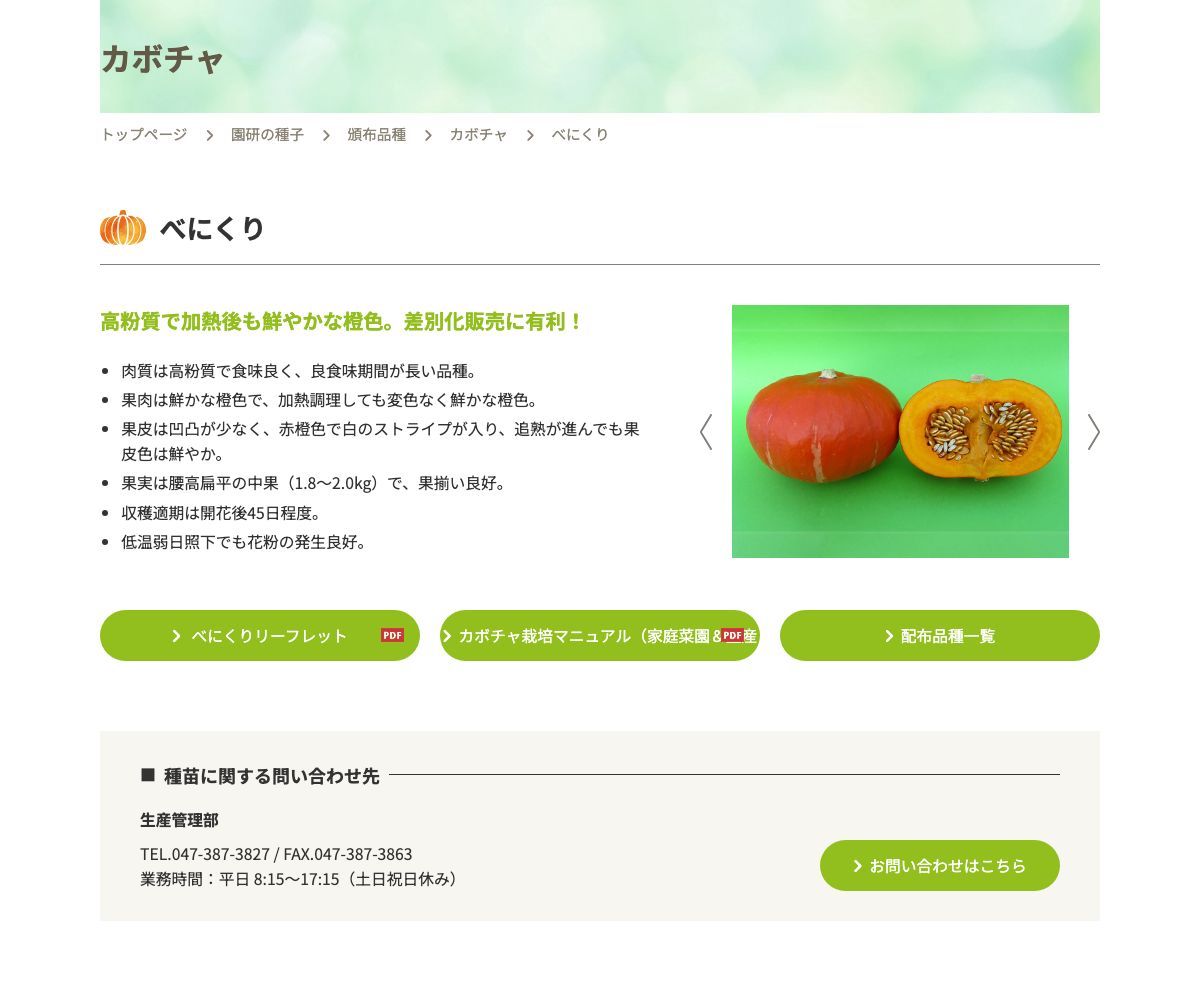This screenshot has width=1200, height=1000.
Task: Click the PDF icon on べにくりリーフレット button
Action: (x=392, y=635)
